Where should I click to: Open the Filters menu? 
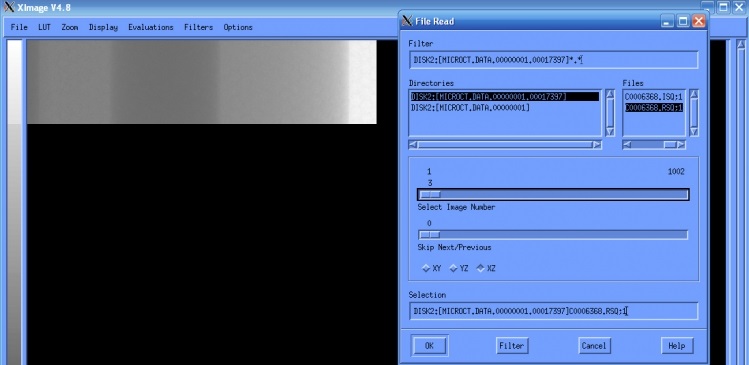click(198, 27)
